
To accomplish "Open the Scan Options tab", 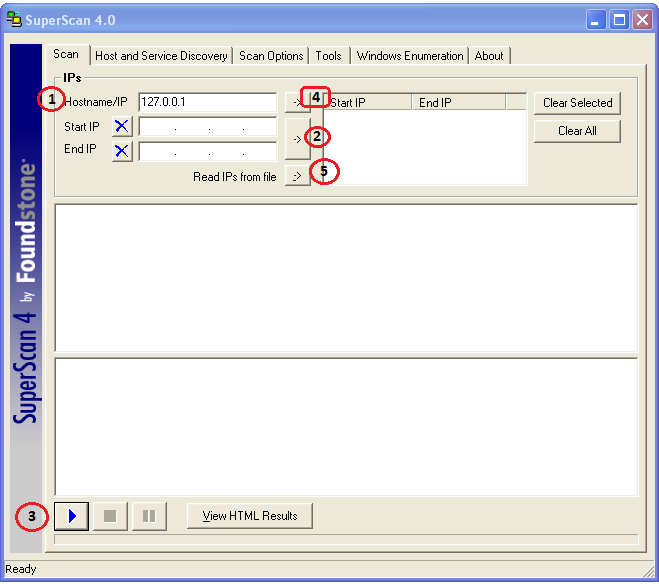I will tap(271, 56).
